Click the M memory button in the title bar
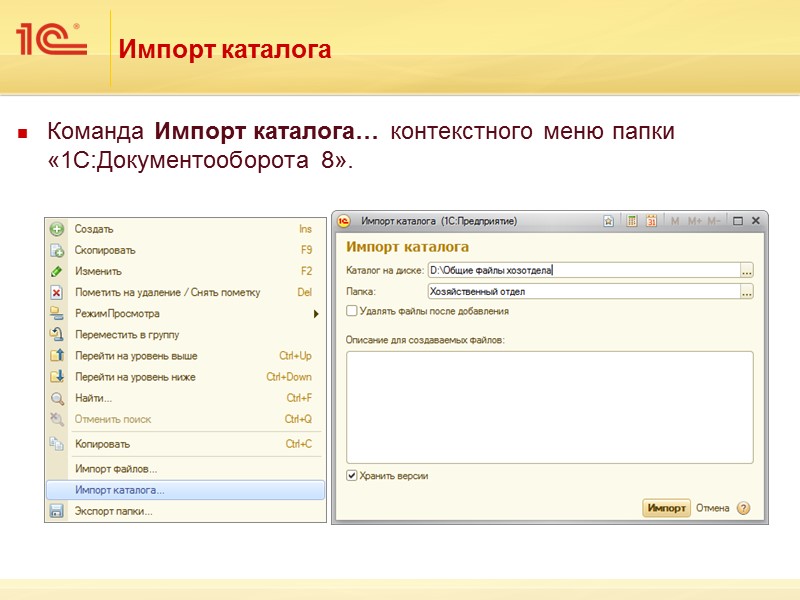800x600 pixels. (x=675, y=221)
